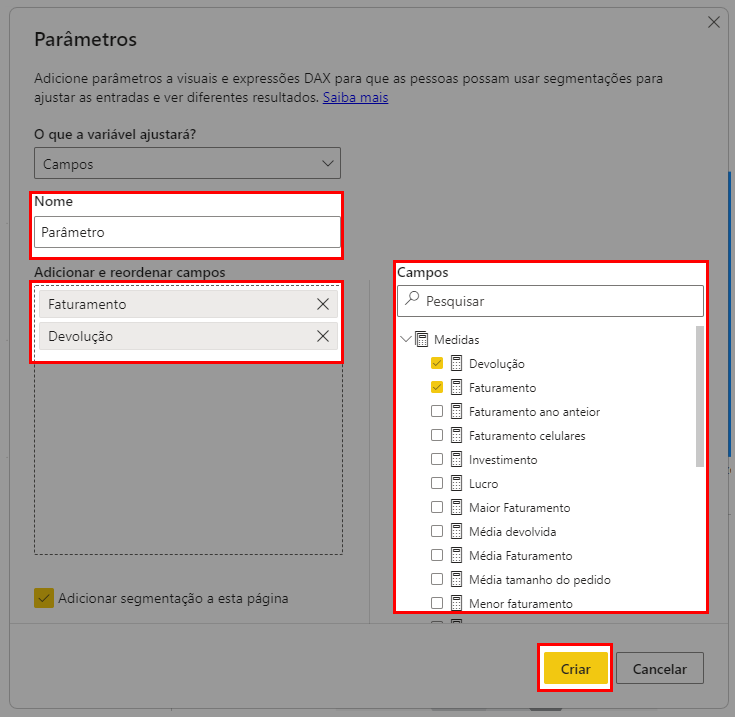Click the Média devolvida measure icon

coord(456,532)
